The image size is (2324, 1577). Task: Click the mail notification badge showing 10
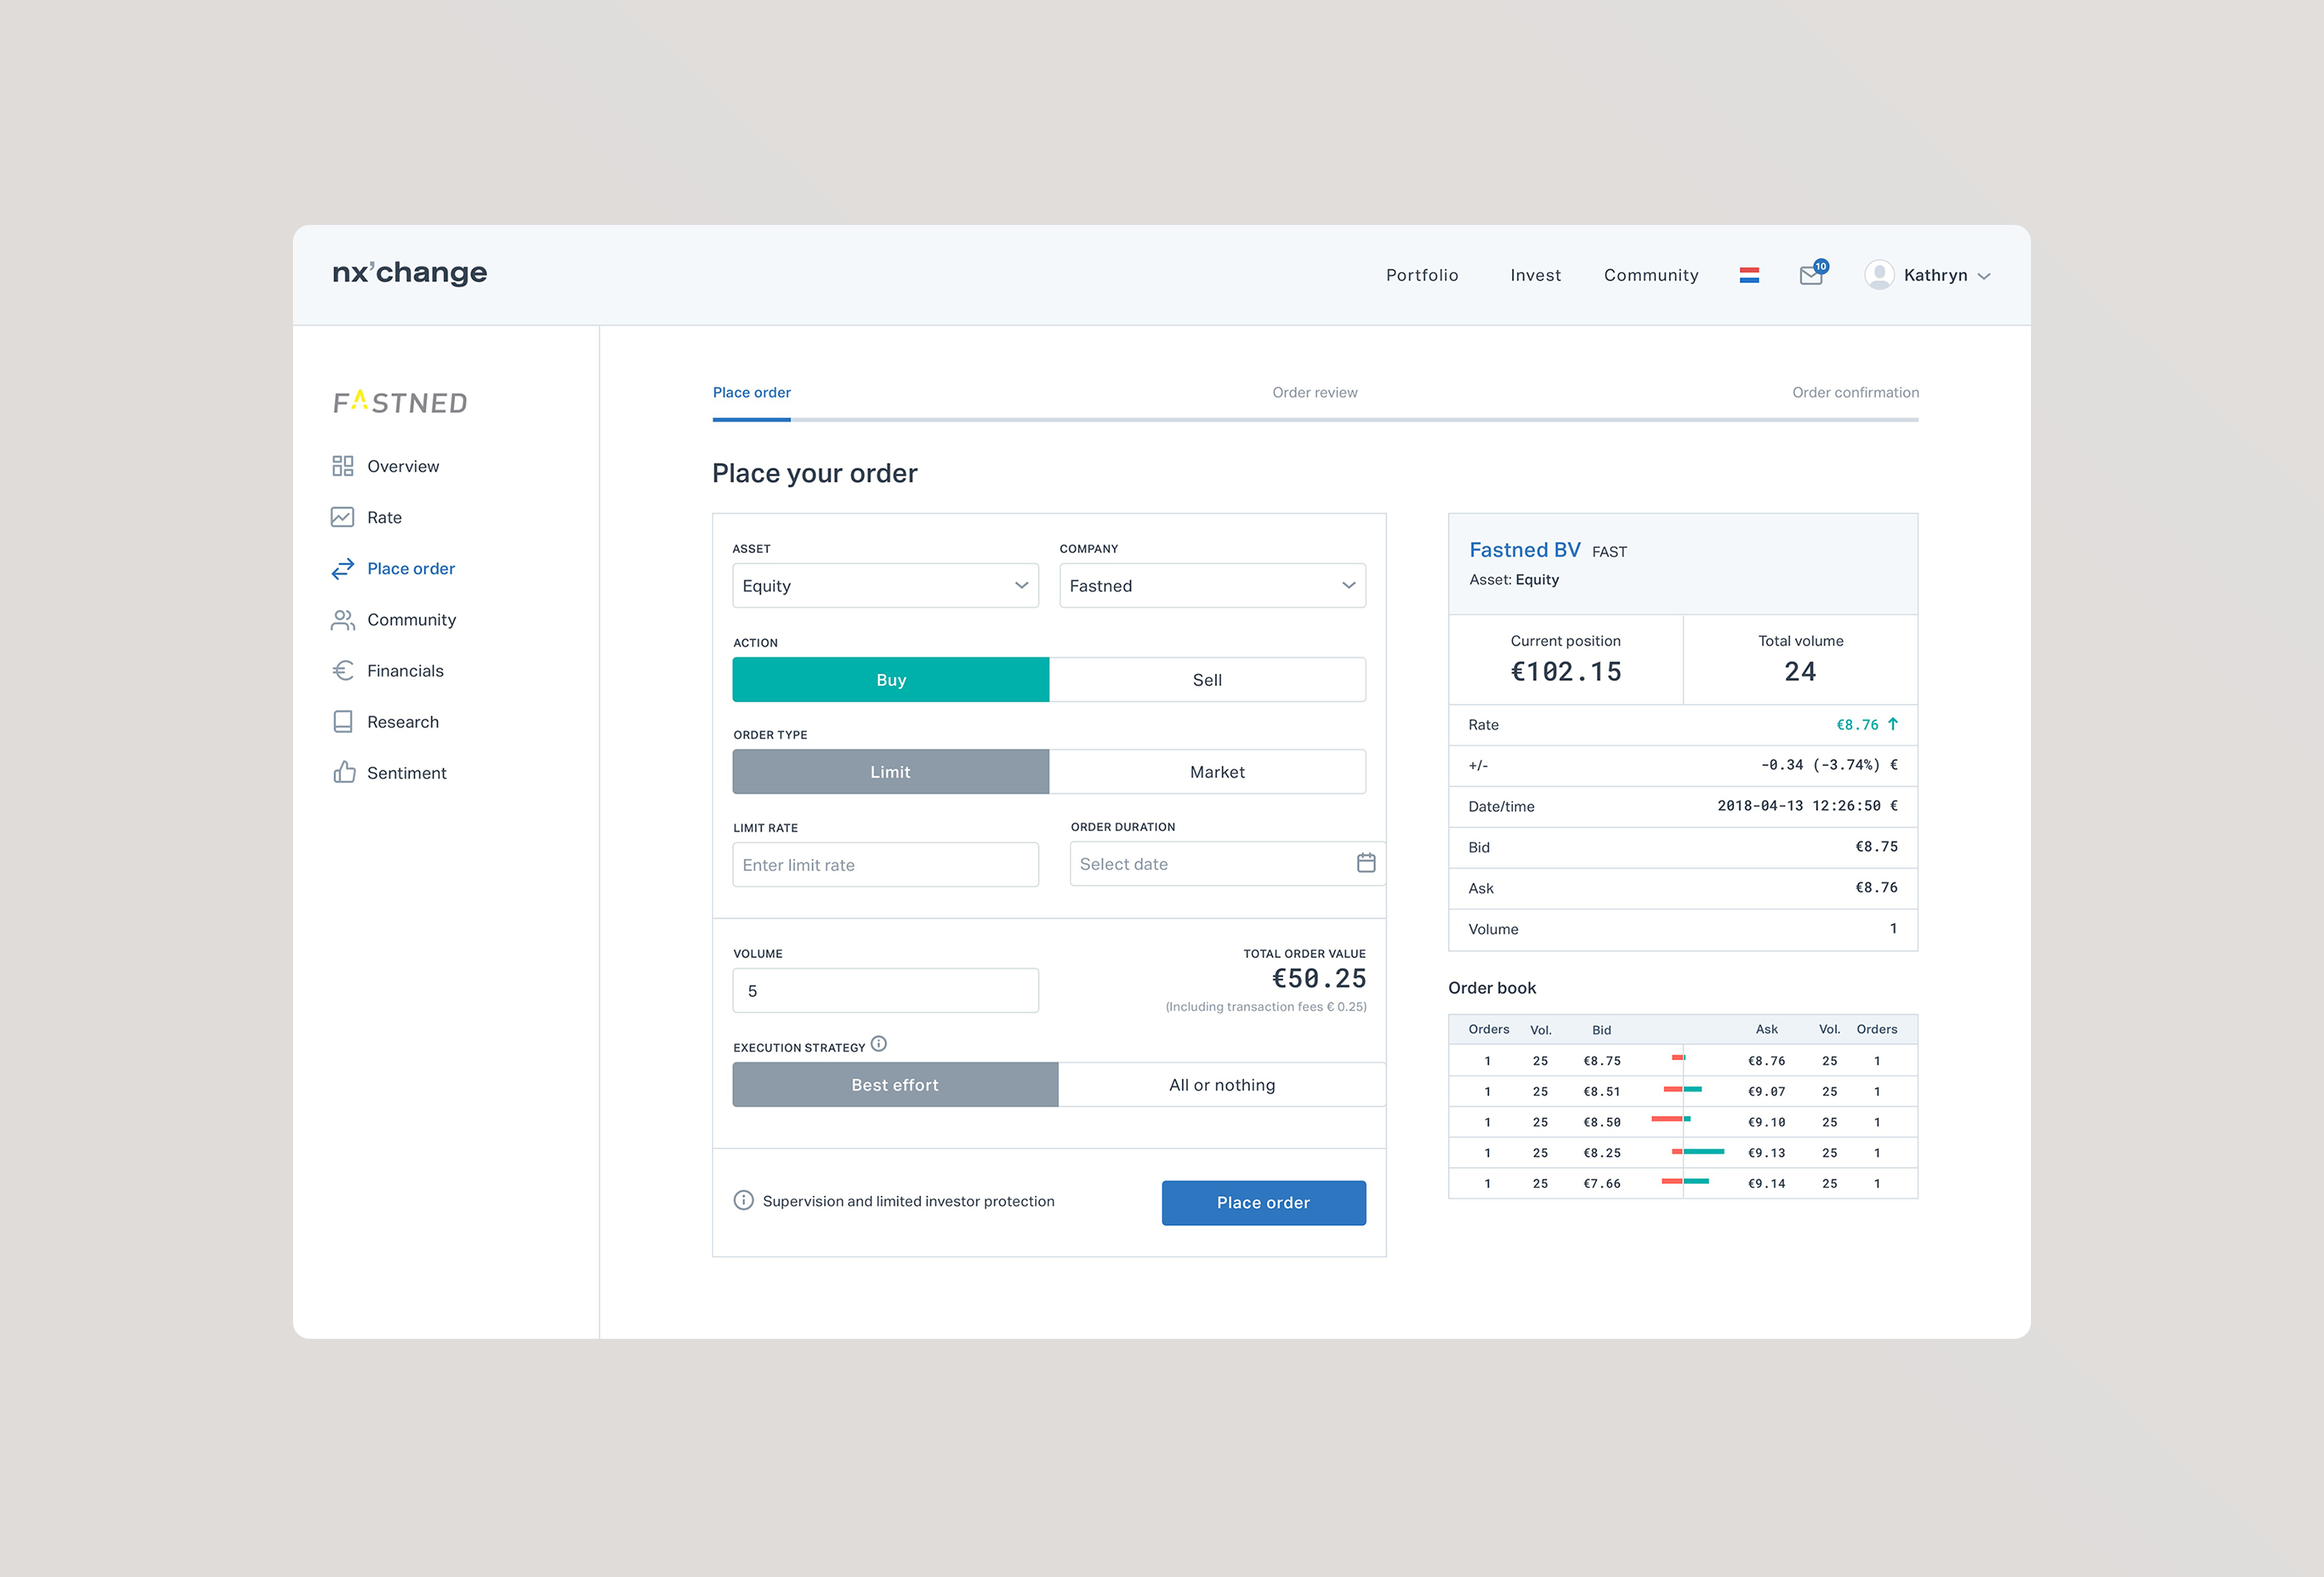point(1821,266)
